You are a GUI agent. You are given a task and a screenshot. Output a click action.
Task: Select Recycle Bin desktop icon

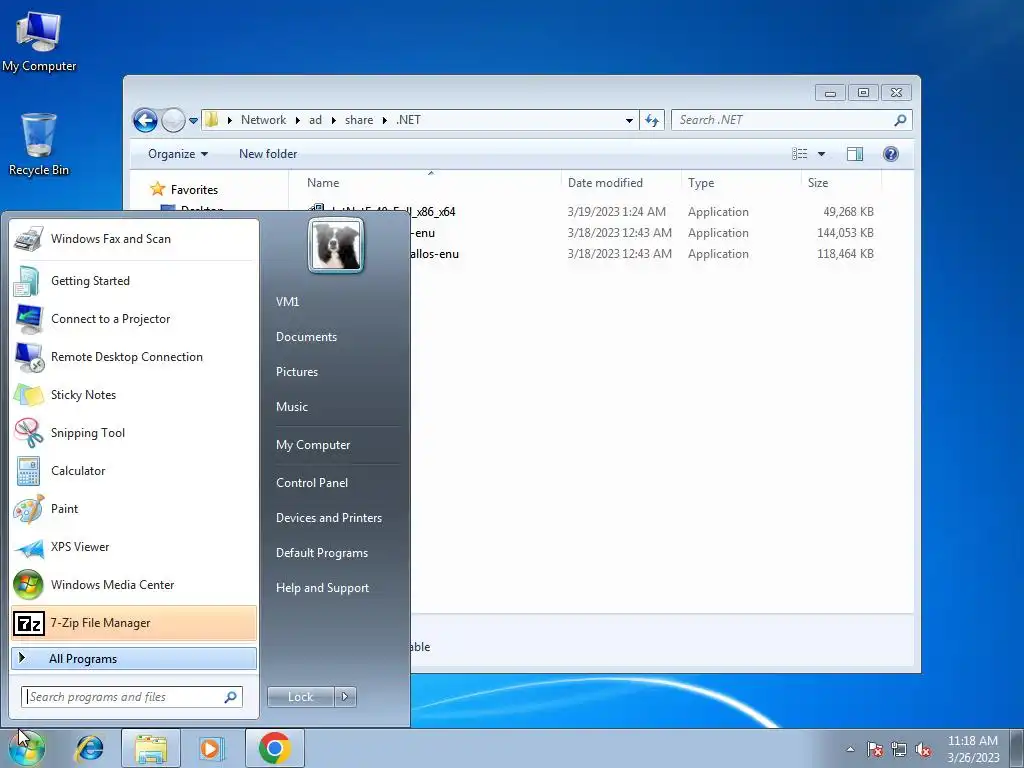tap(39, 144)
